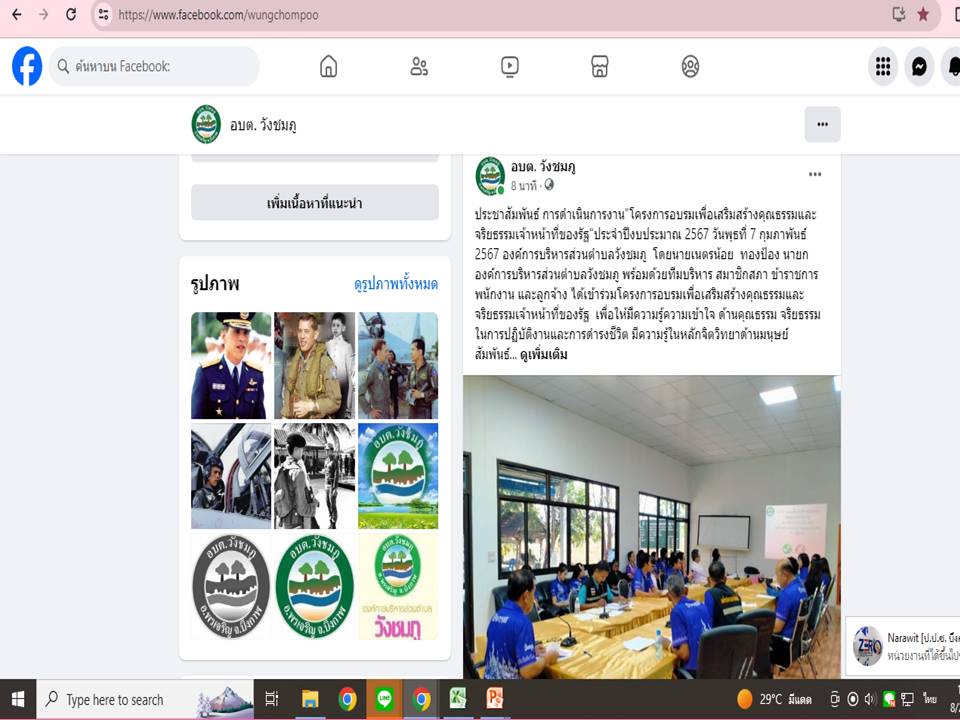Image resolution: width=960 pixels, height=720 pixels.
Task: Open Task View from the taskbar
Action: click(x=271, y=699)
